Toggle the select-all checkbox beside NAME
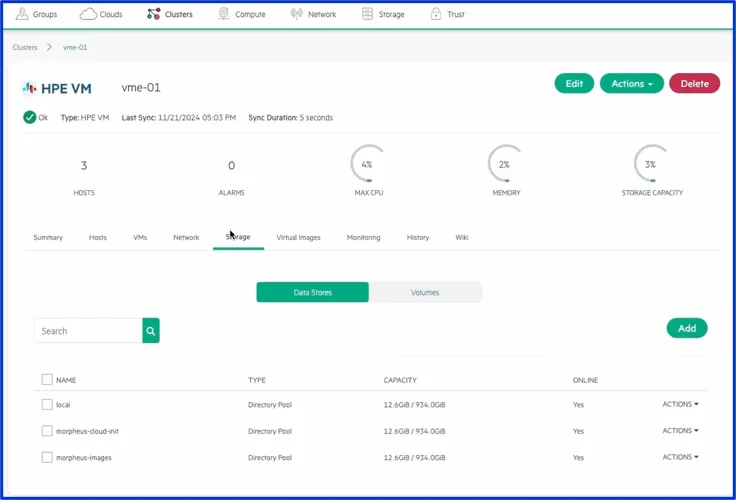 point(47,379)
